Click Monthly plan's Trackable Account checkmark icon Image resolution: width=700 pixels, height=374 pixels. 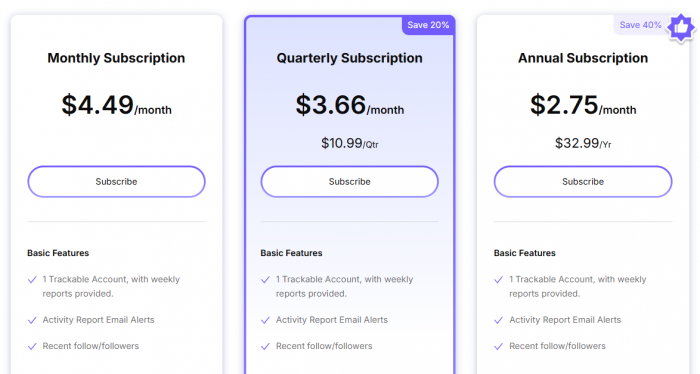(x=32, y=280)
